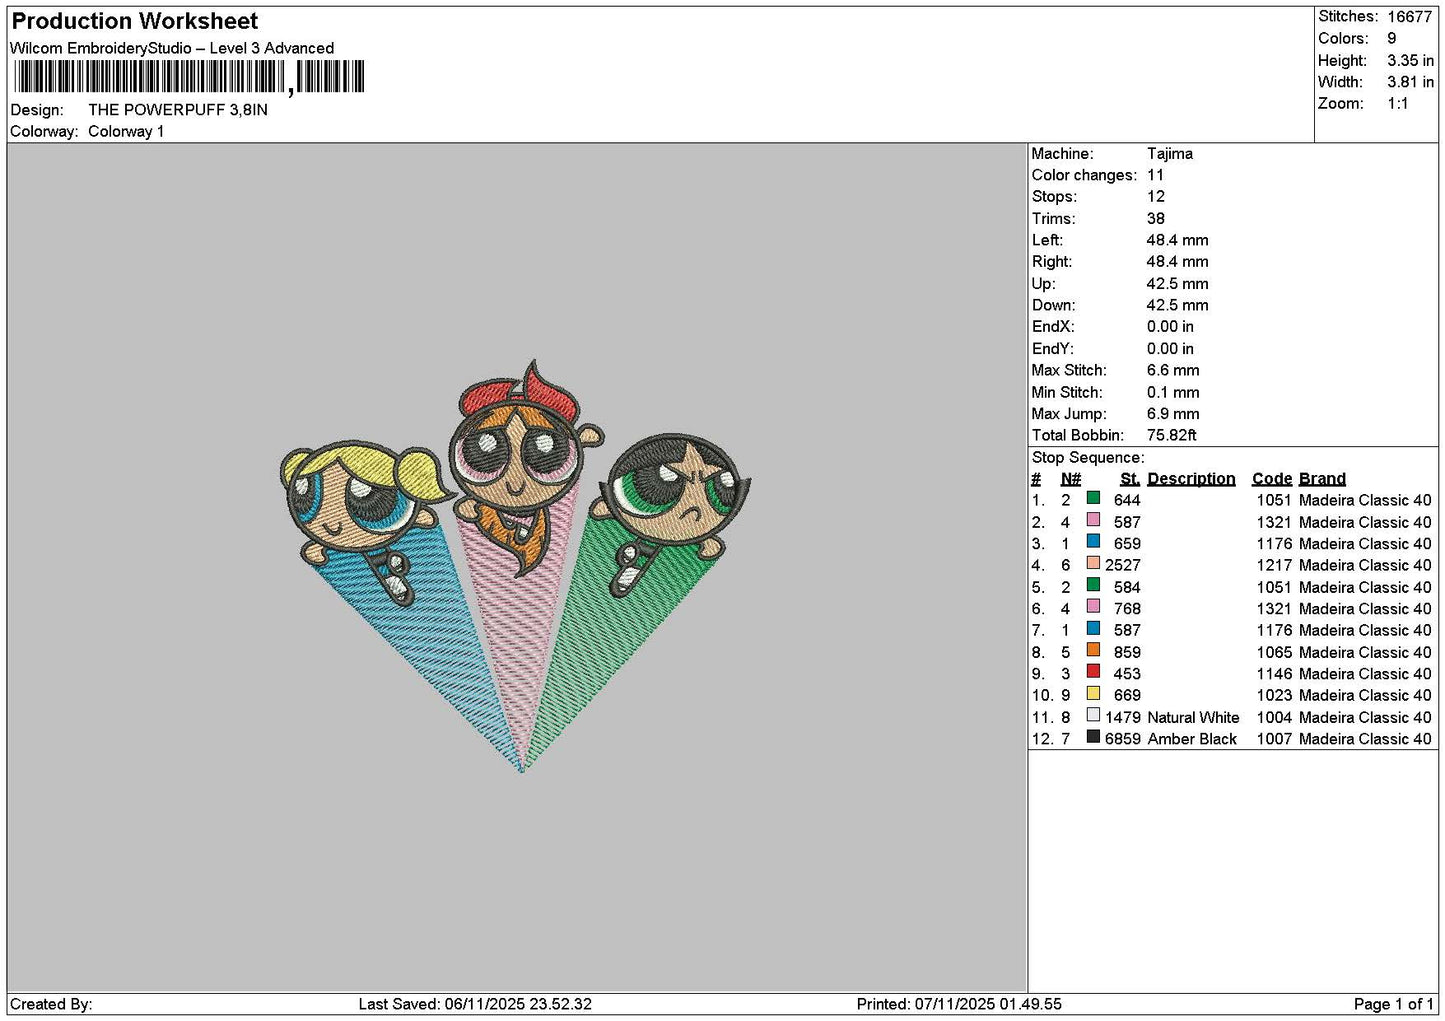Click the 'Stop Sequence:' heading
The image size is (1445, 1021).
pyautogui.click(x=1088, y=458)
